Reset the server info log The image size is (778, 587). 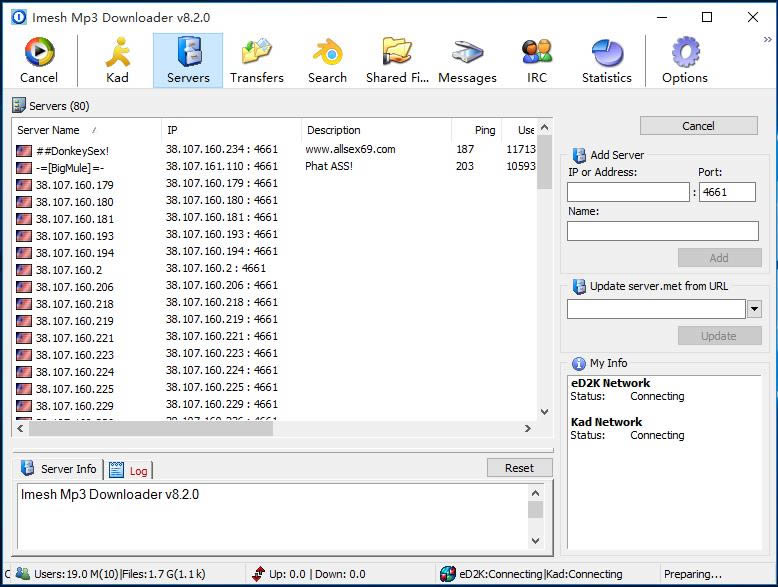pyautogui.click(x=519, y=468)
